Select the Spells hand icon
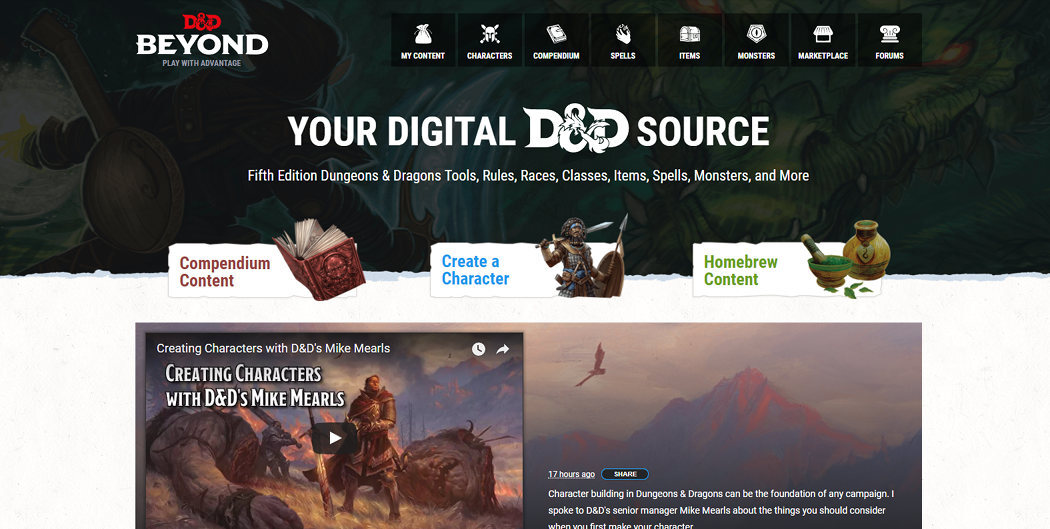The height and width of the screenshot is (529, 1050). [623, 34]
